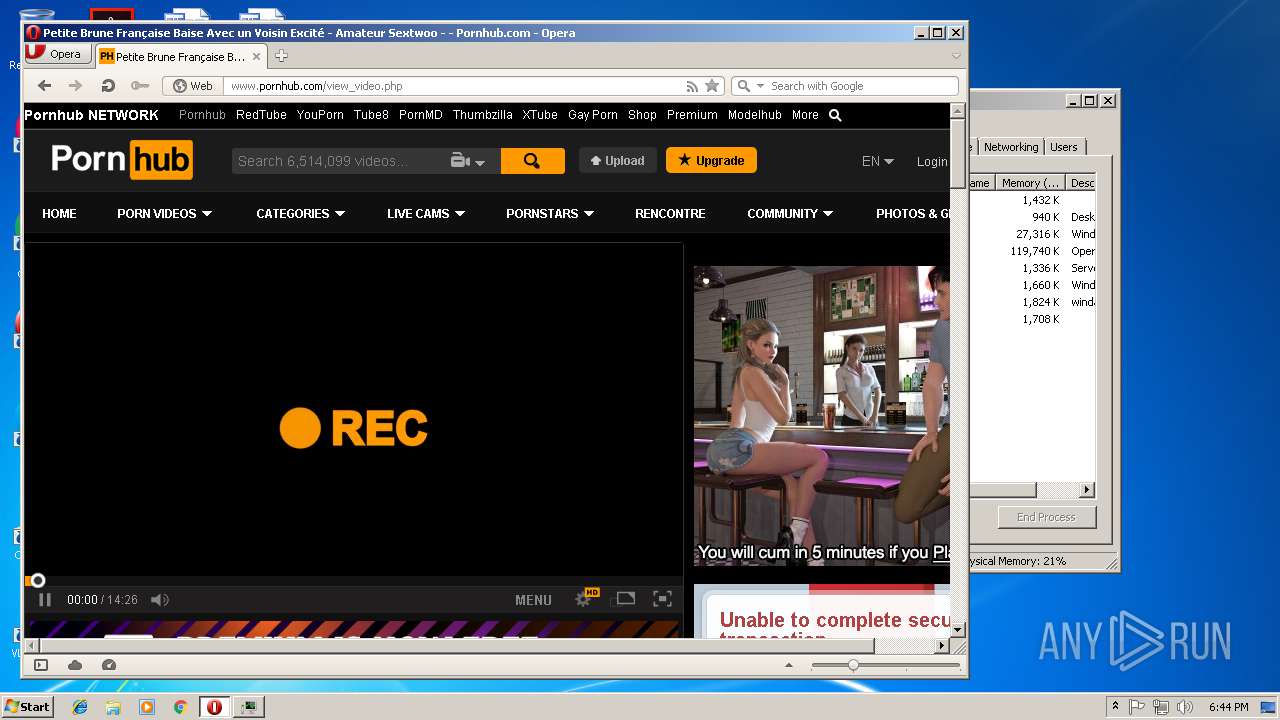Open the More link in network bar
The width and height of the screenshot is (1280, 720).
[x=805, y=115]
